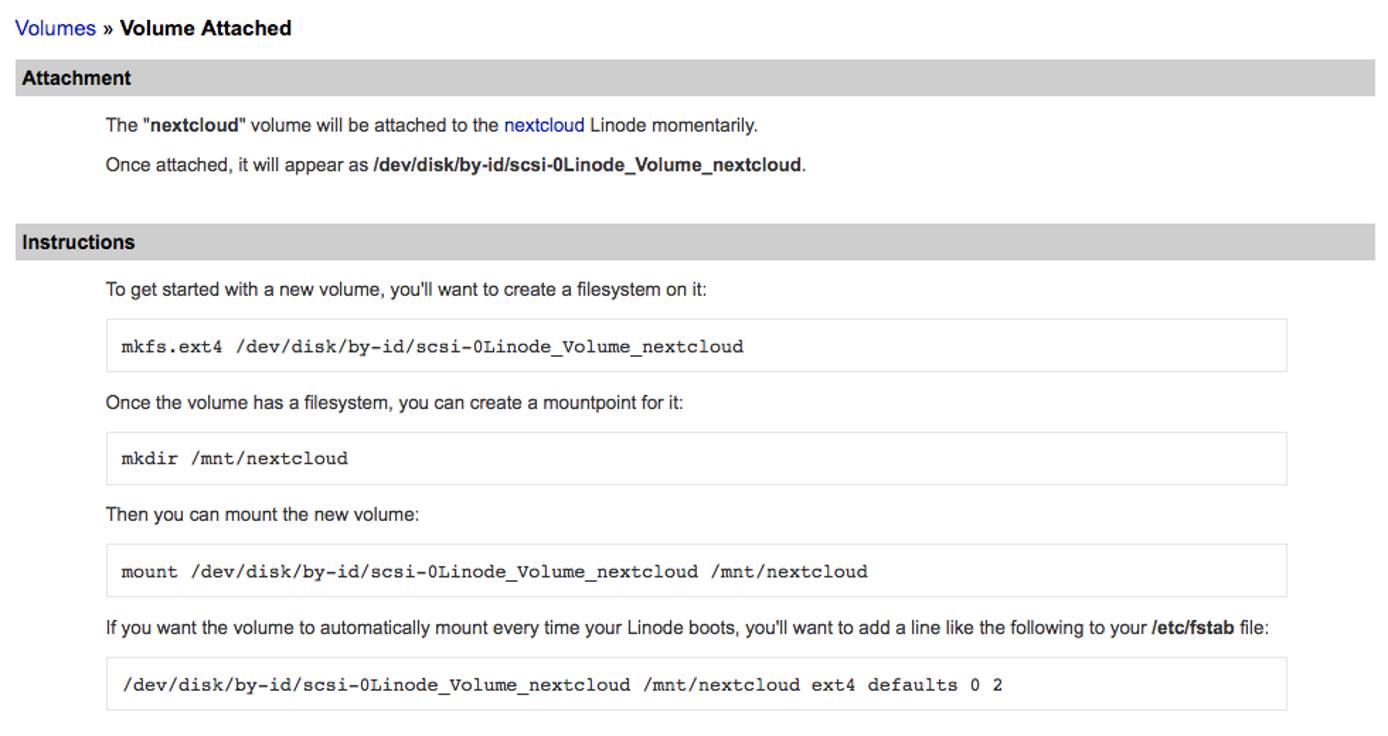Select the Attachment section header bar
Viewport: 1388px width, 736px height.
[x=694, y=78]
